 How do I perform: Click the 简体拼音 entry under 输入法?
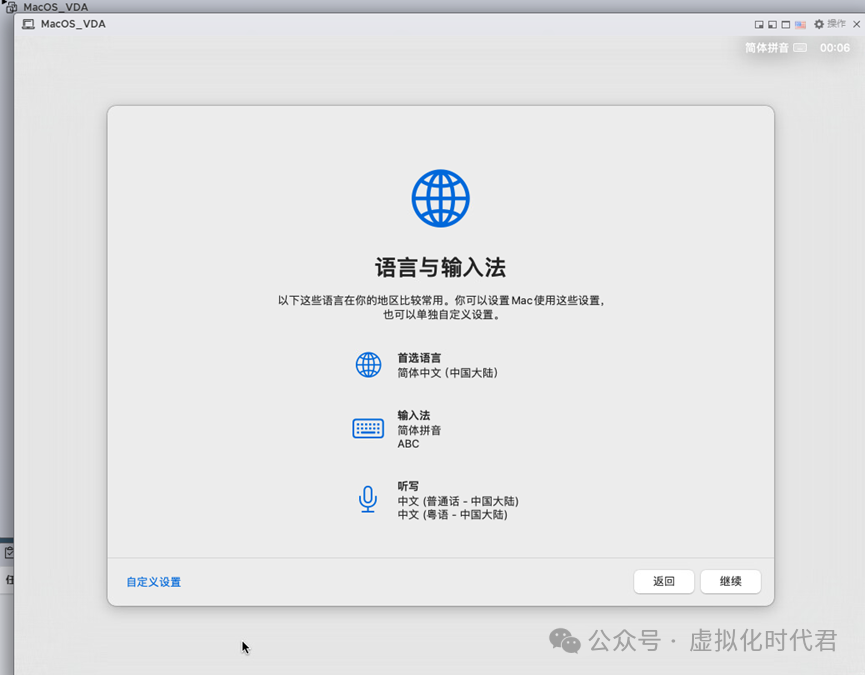point(419,430)
